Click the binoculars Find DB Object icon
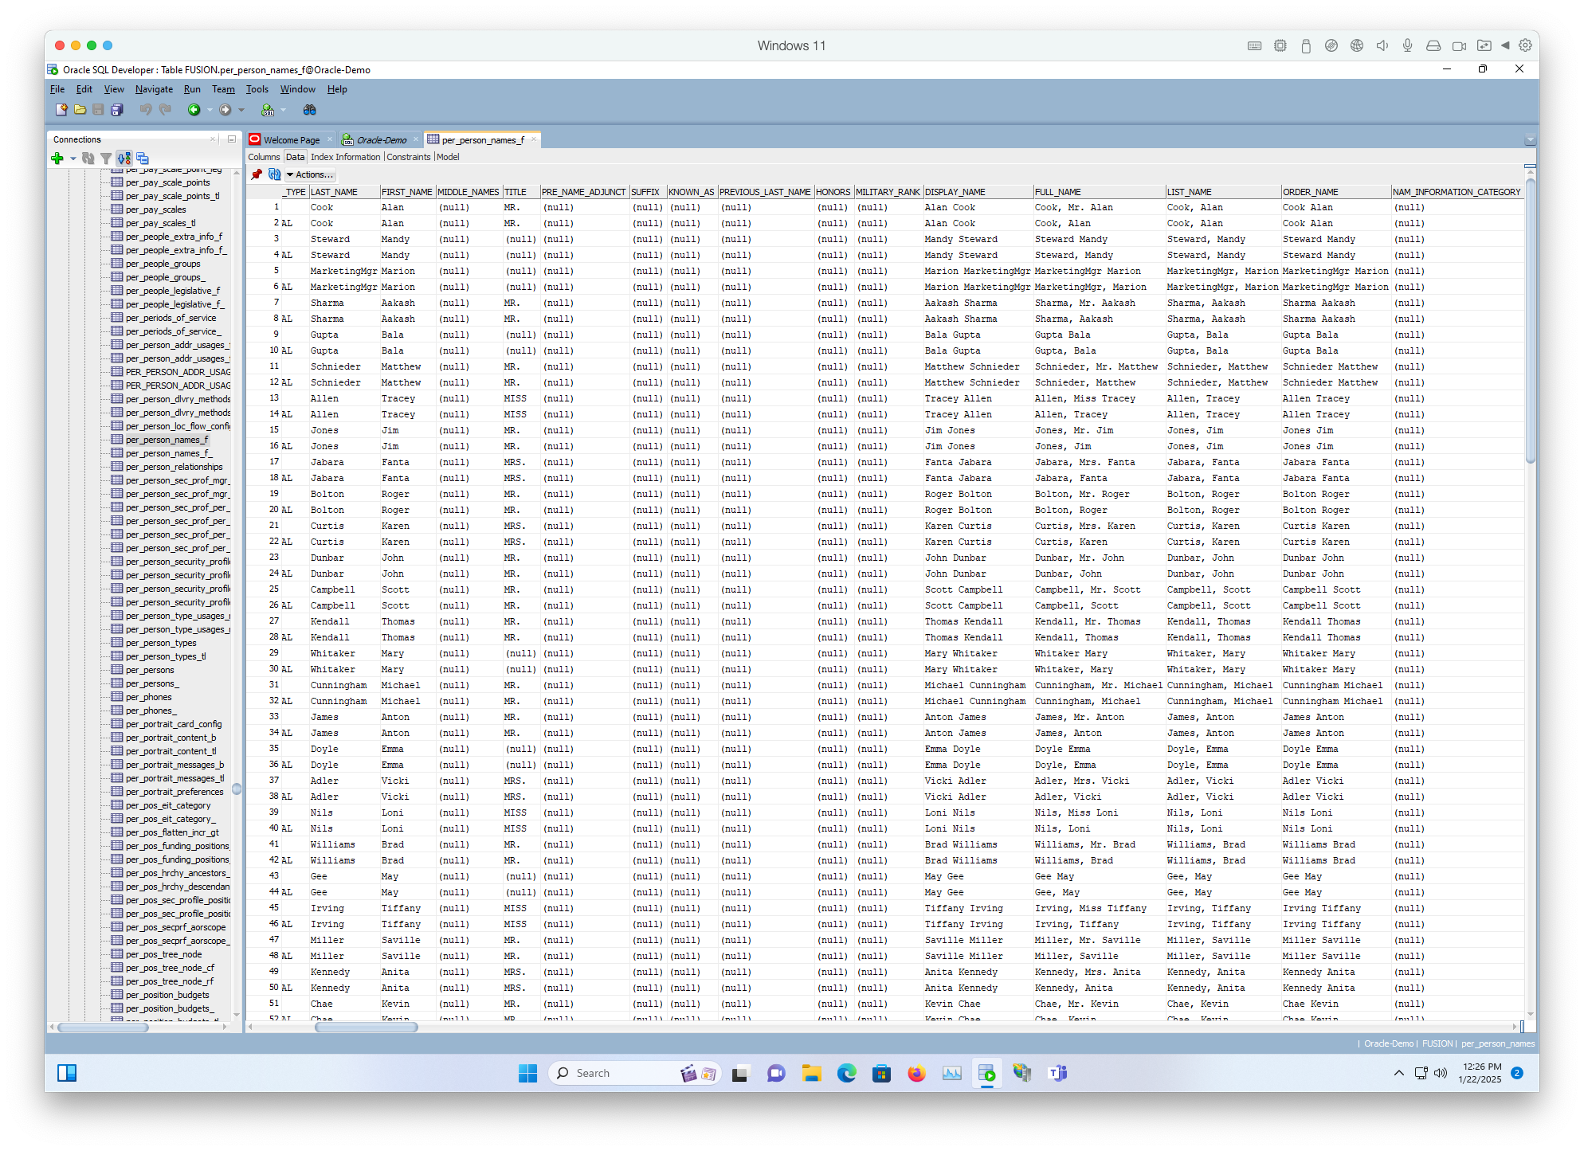 click(x=310, y=110)
